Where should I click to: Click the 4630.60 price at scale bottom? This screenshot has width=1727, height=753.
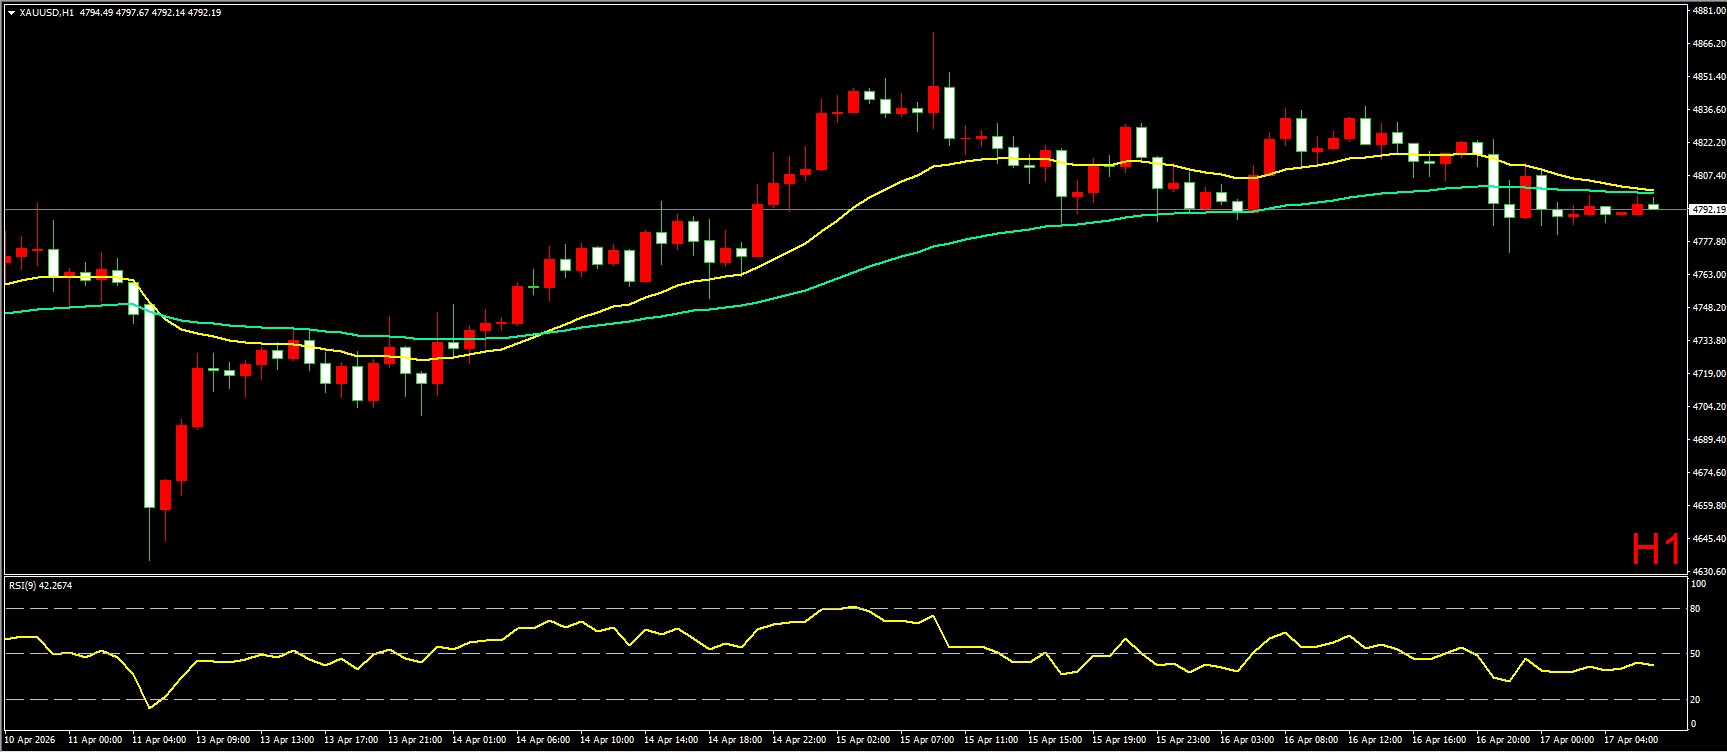pos(1707,572)
